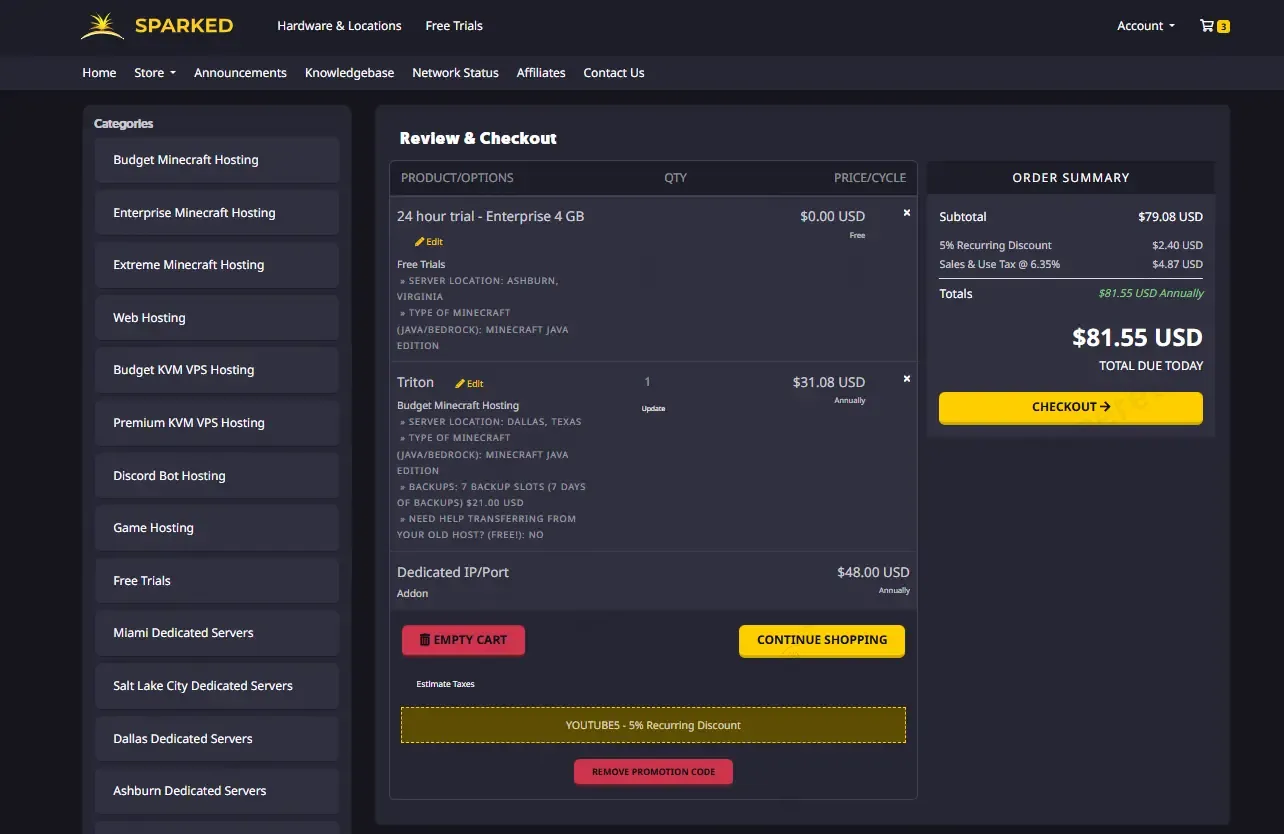Viewport: 1284px width, 834px height.
Task: Remove the YOUTUBE5 promotion code
Action: click(653, 772)
